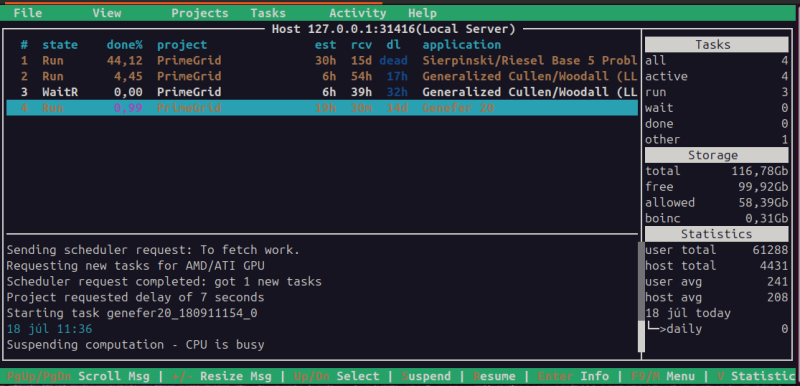Select task 3 in WaitR state
The height and width of the screenshot is (386, 800).
tap(322, 92)
